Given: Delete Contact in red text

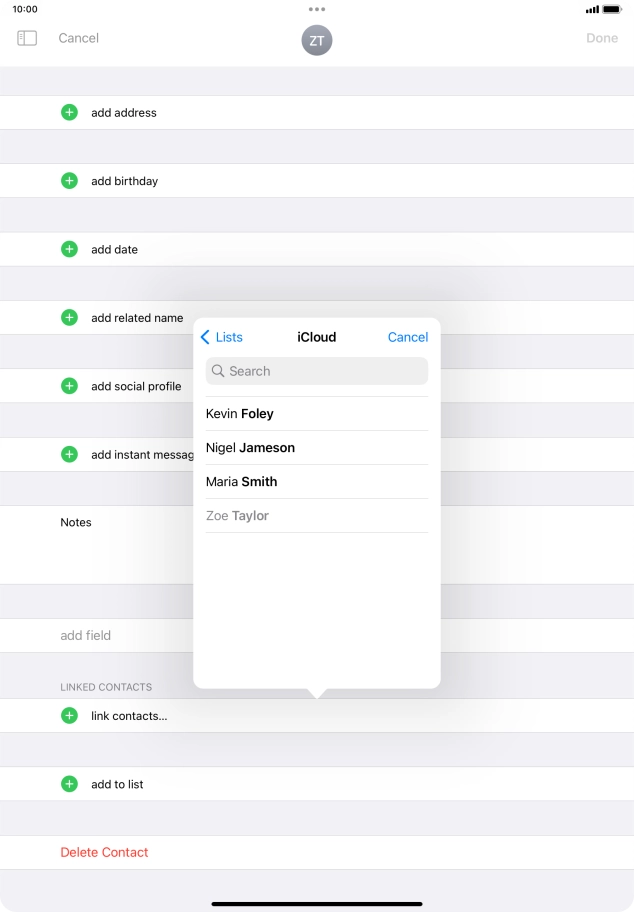Looking at the screenshot, I should (x=104, y=852).
